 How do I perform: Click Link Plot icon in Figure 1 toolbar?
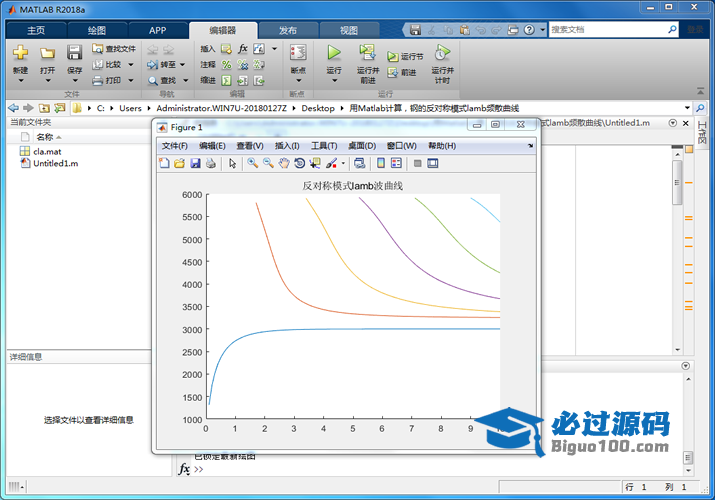point(360,163)
